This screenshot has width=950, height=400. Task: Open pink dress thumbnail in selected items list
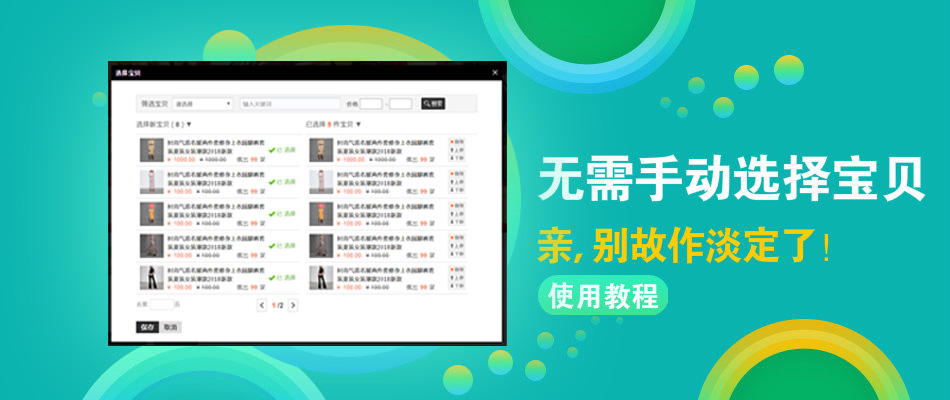pyautogui.click(x=321, y=182)
